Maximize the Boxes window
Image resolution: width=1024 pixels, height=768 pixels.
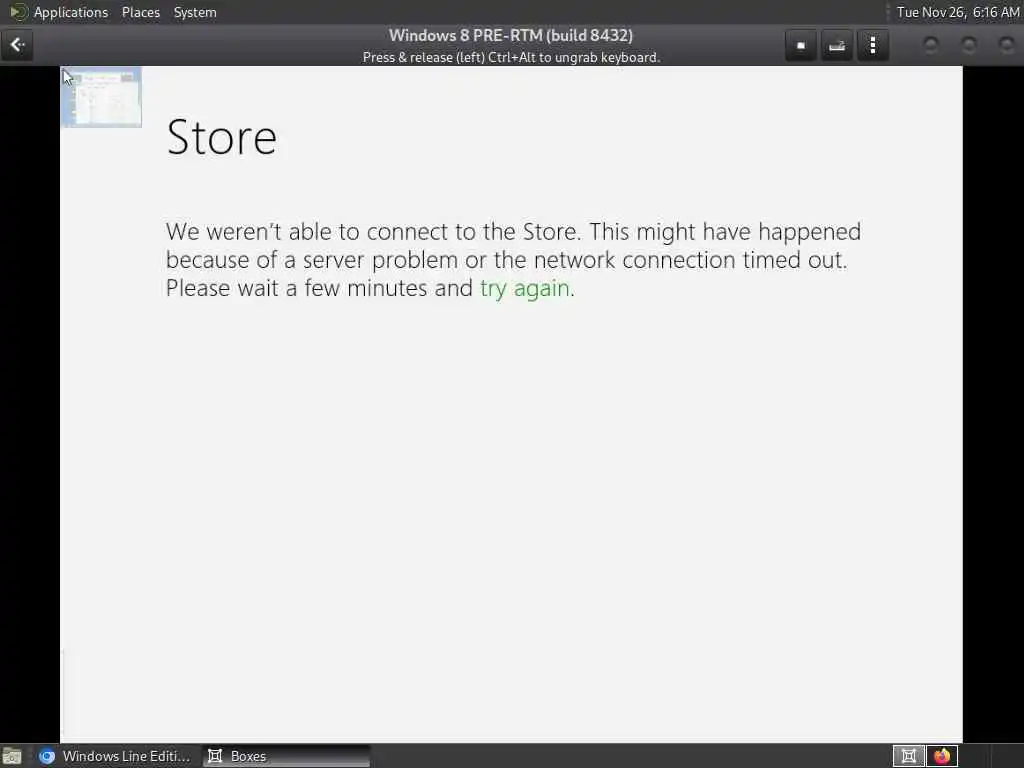pyautogui.click(x=969, y=45)
